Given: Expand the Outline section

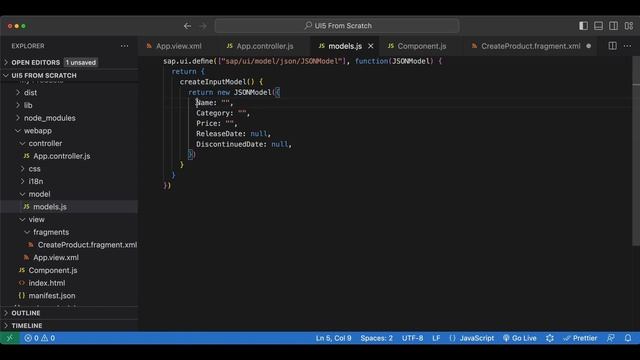Looking at the screenshot, I should coord(26,313).
